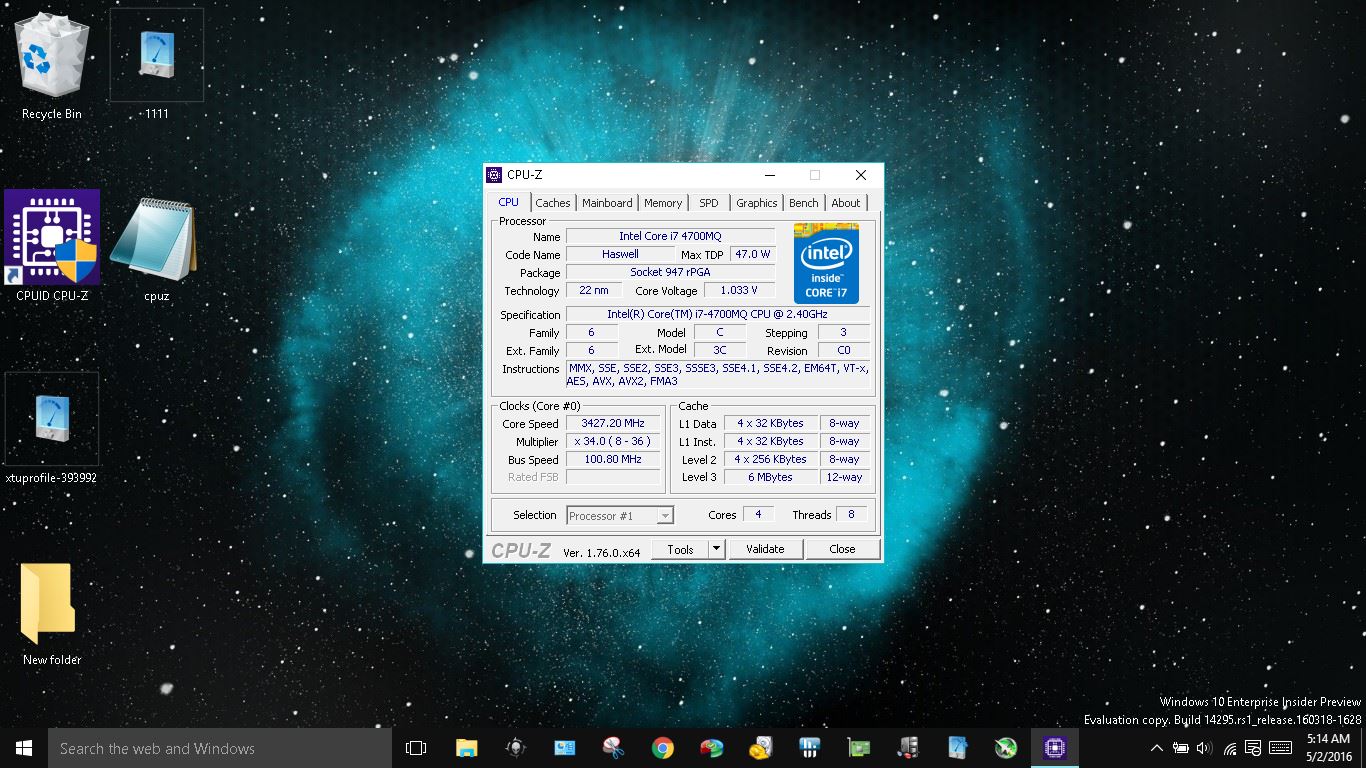Click the Package value Socket 947 rPGA
The image size is (1366, 768).
(670, 273)
